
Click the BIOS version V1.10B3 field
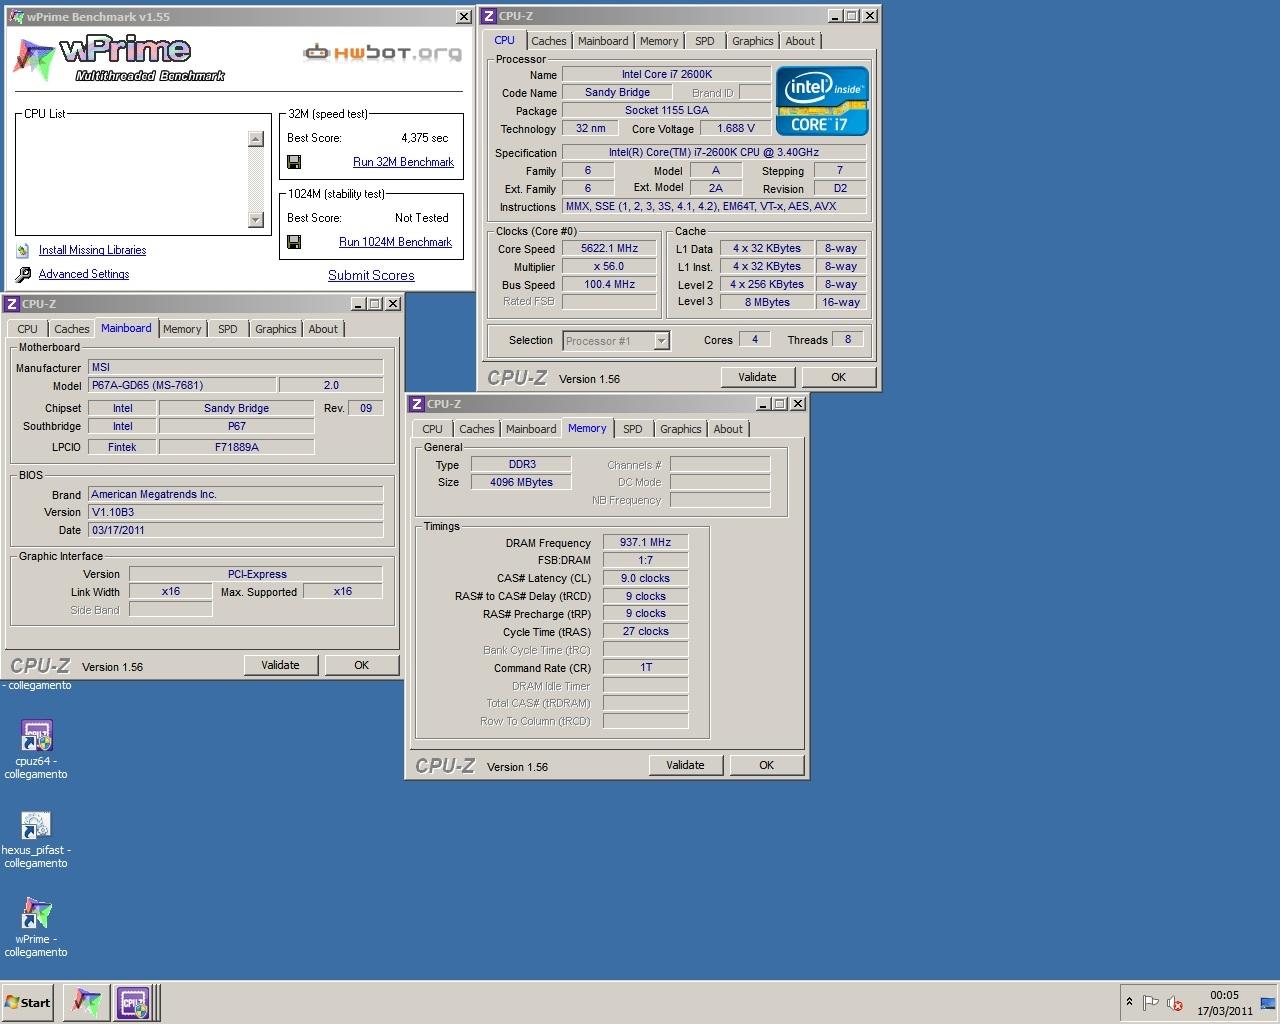click(x=235, y=512)
